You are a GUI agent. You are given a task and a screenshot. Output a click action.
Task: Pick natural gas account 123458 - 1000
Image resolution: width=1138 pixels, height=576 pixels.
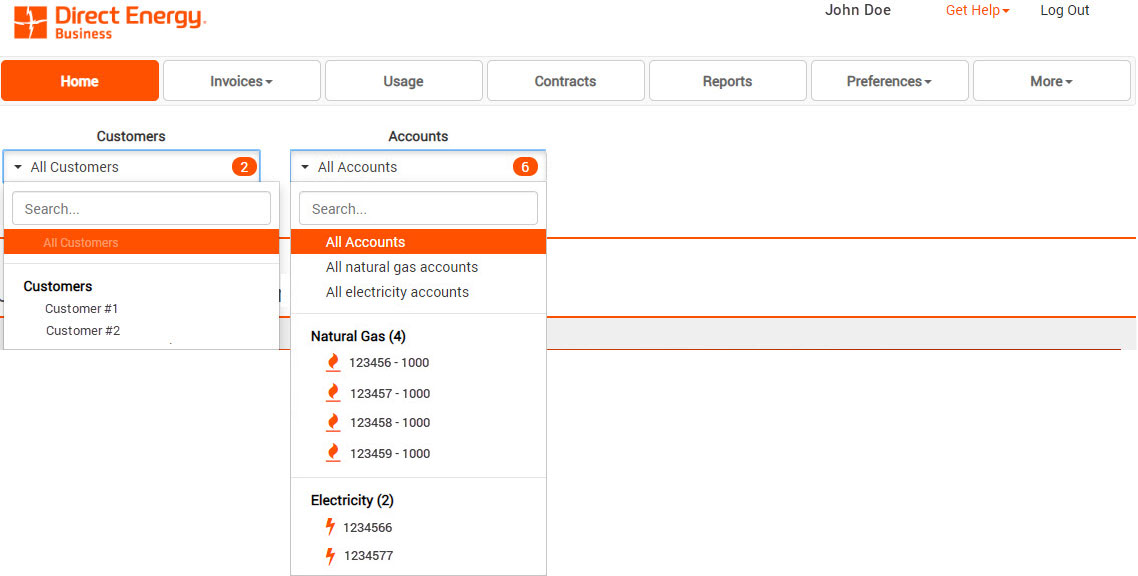point(390,423)
